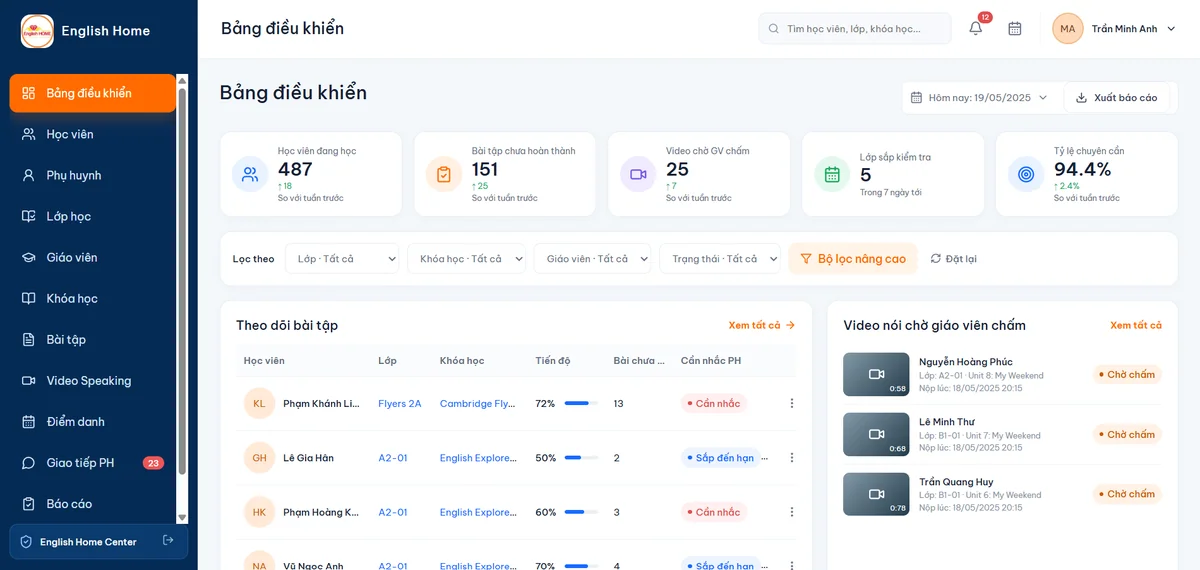Viewport: 1200px width, 570px height.
Task: Click the reset icon labeled Đặt lại
Action: [x=953, y=259]
